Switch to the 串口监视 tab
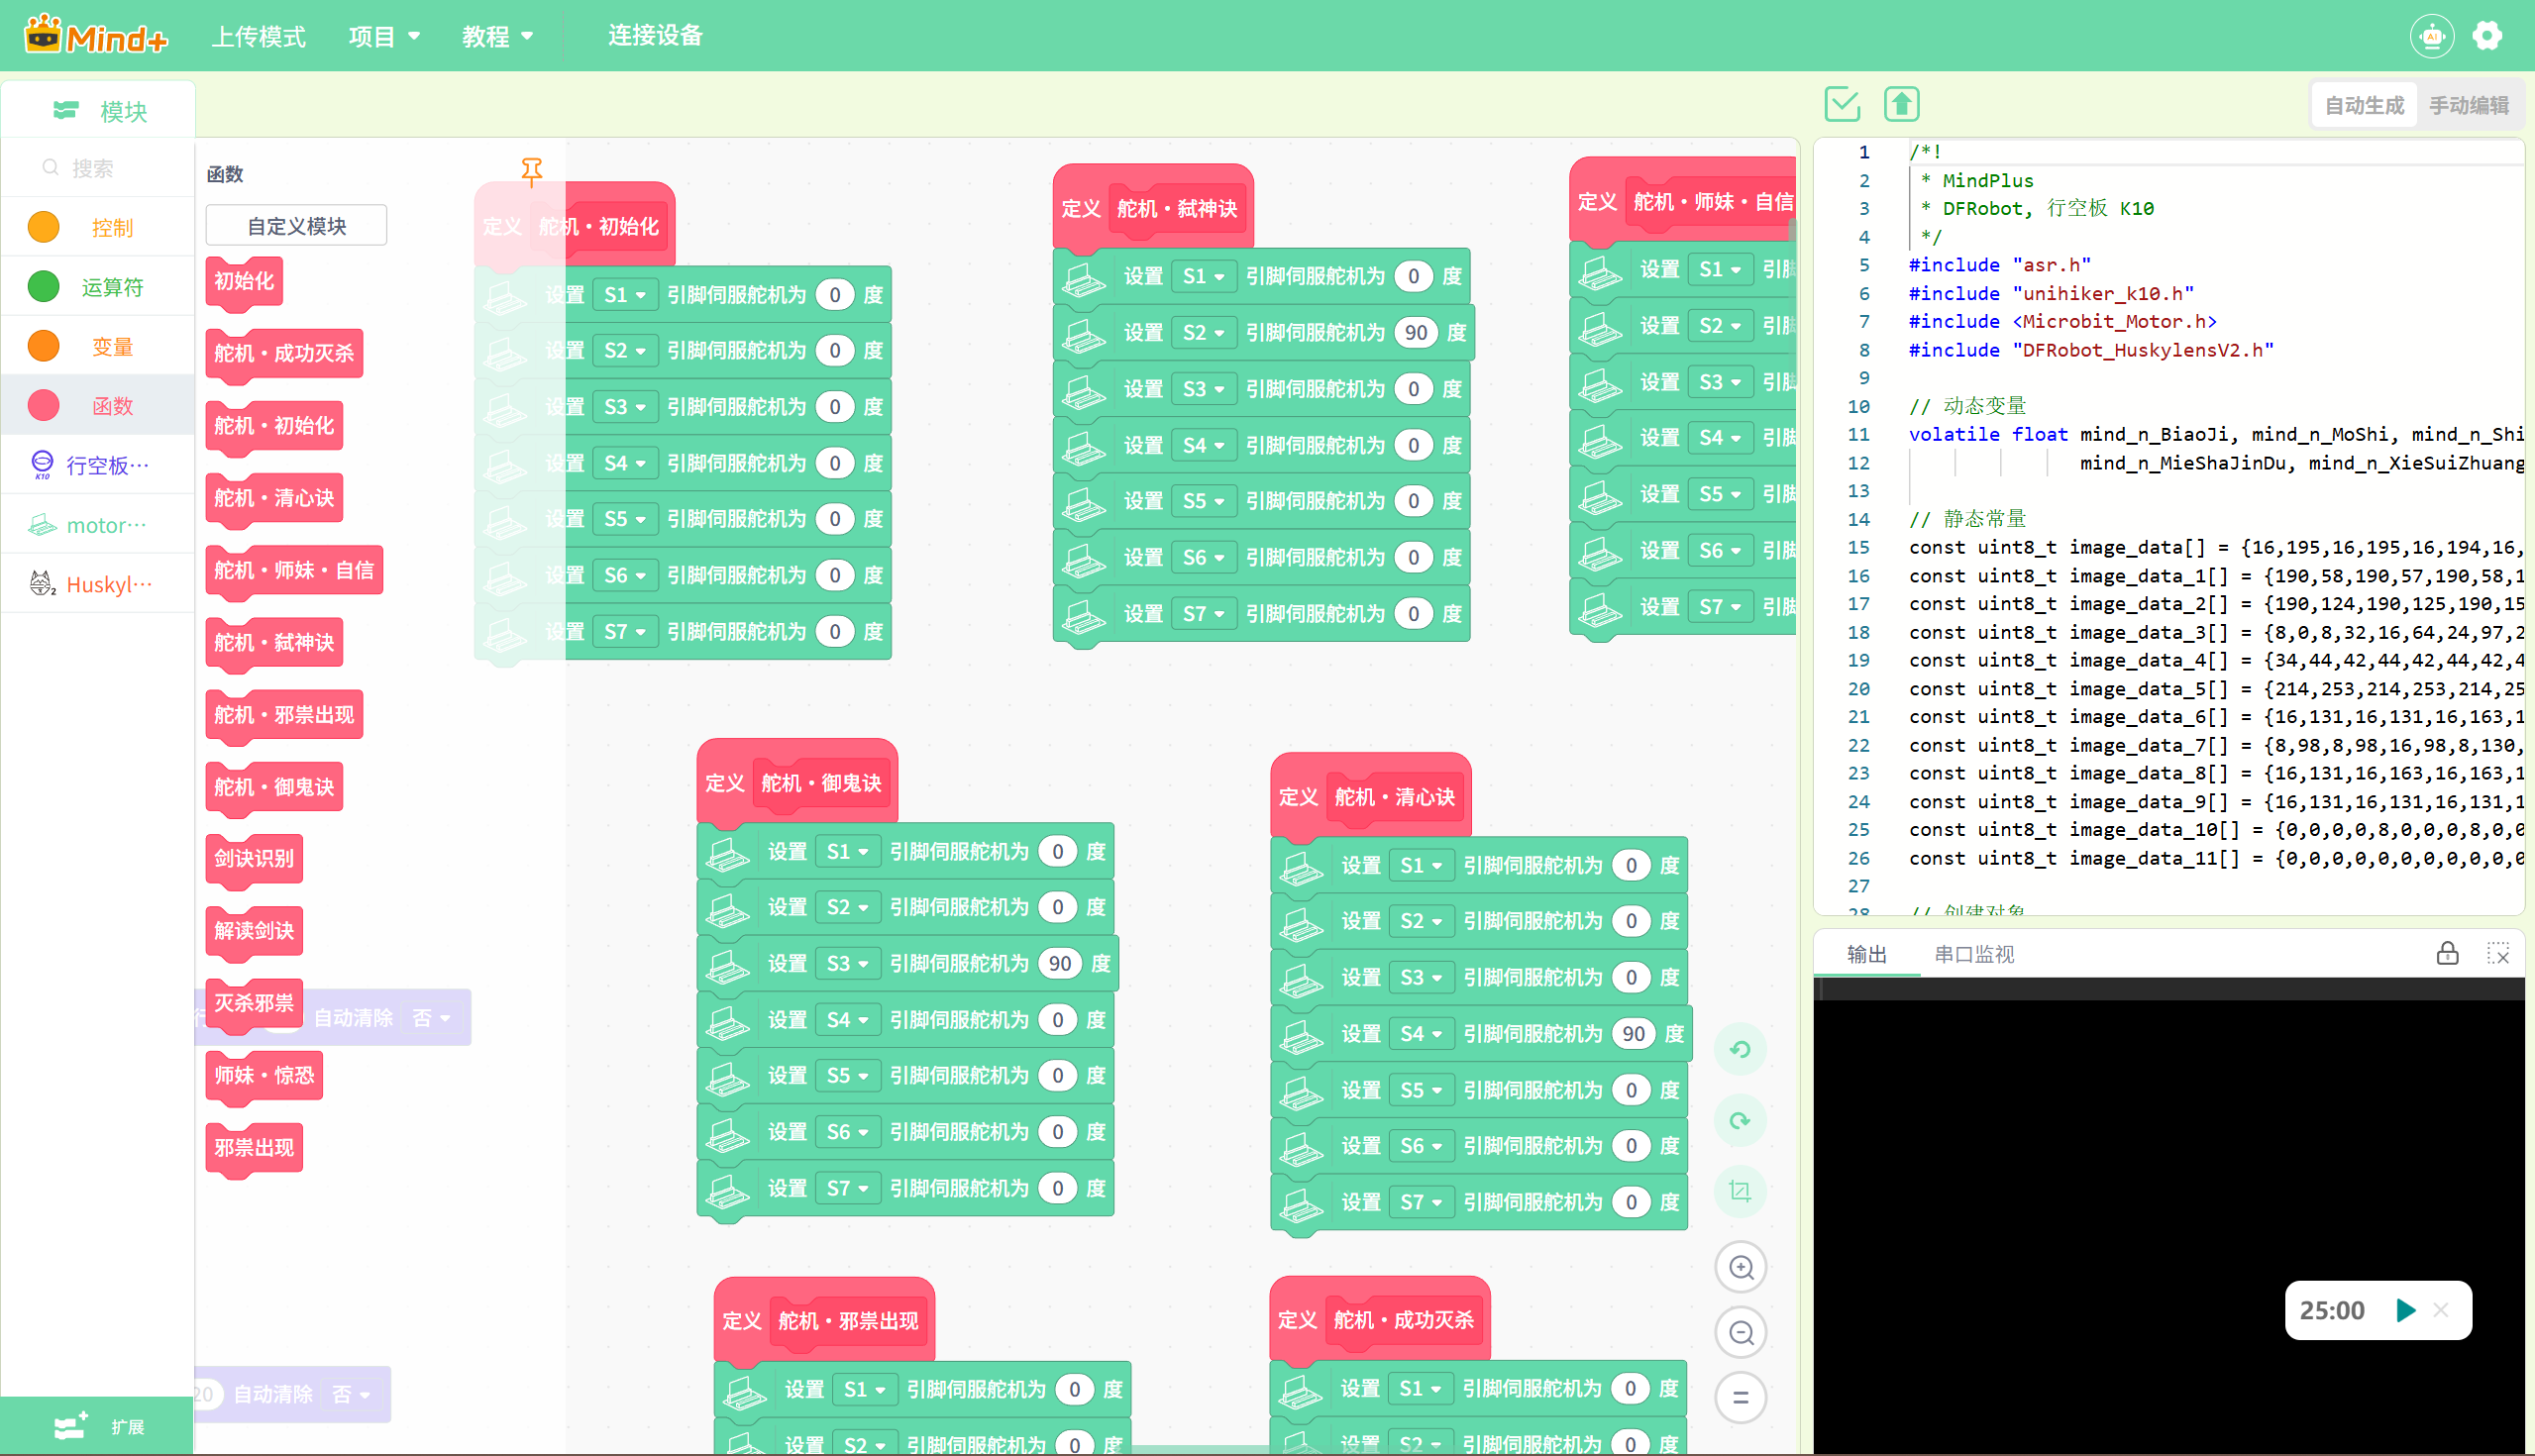This screenshot has height=1456, width=2535. point(1974,954)
